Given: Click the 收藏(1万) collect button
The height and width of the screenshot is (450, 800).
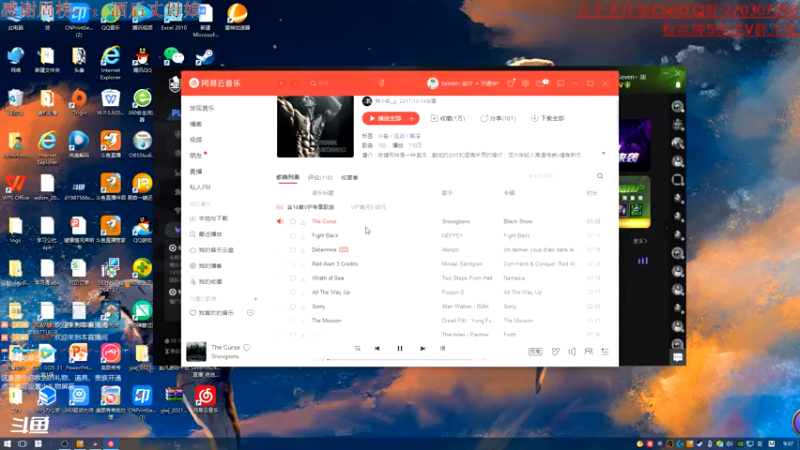Looking at the screenshot, I should click(x=448, y=118).
